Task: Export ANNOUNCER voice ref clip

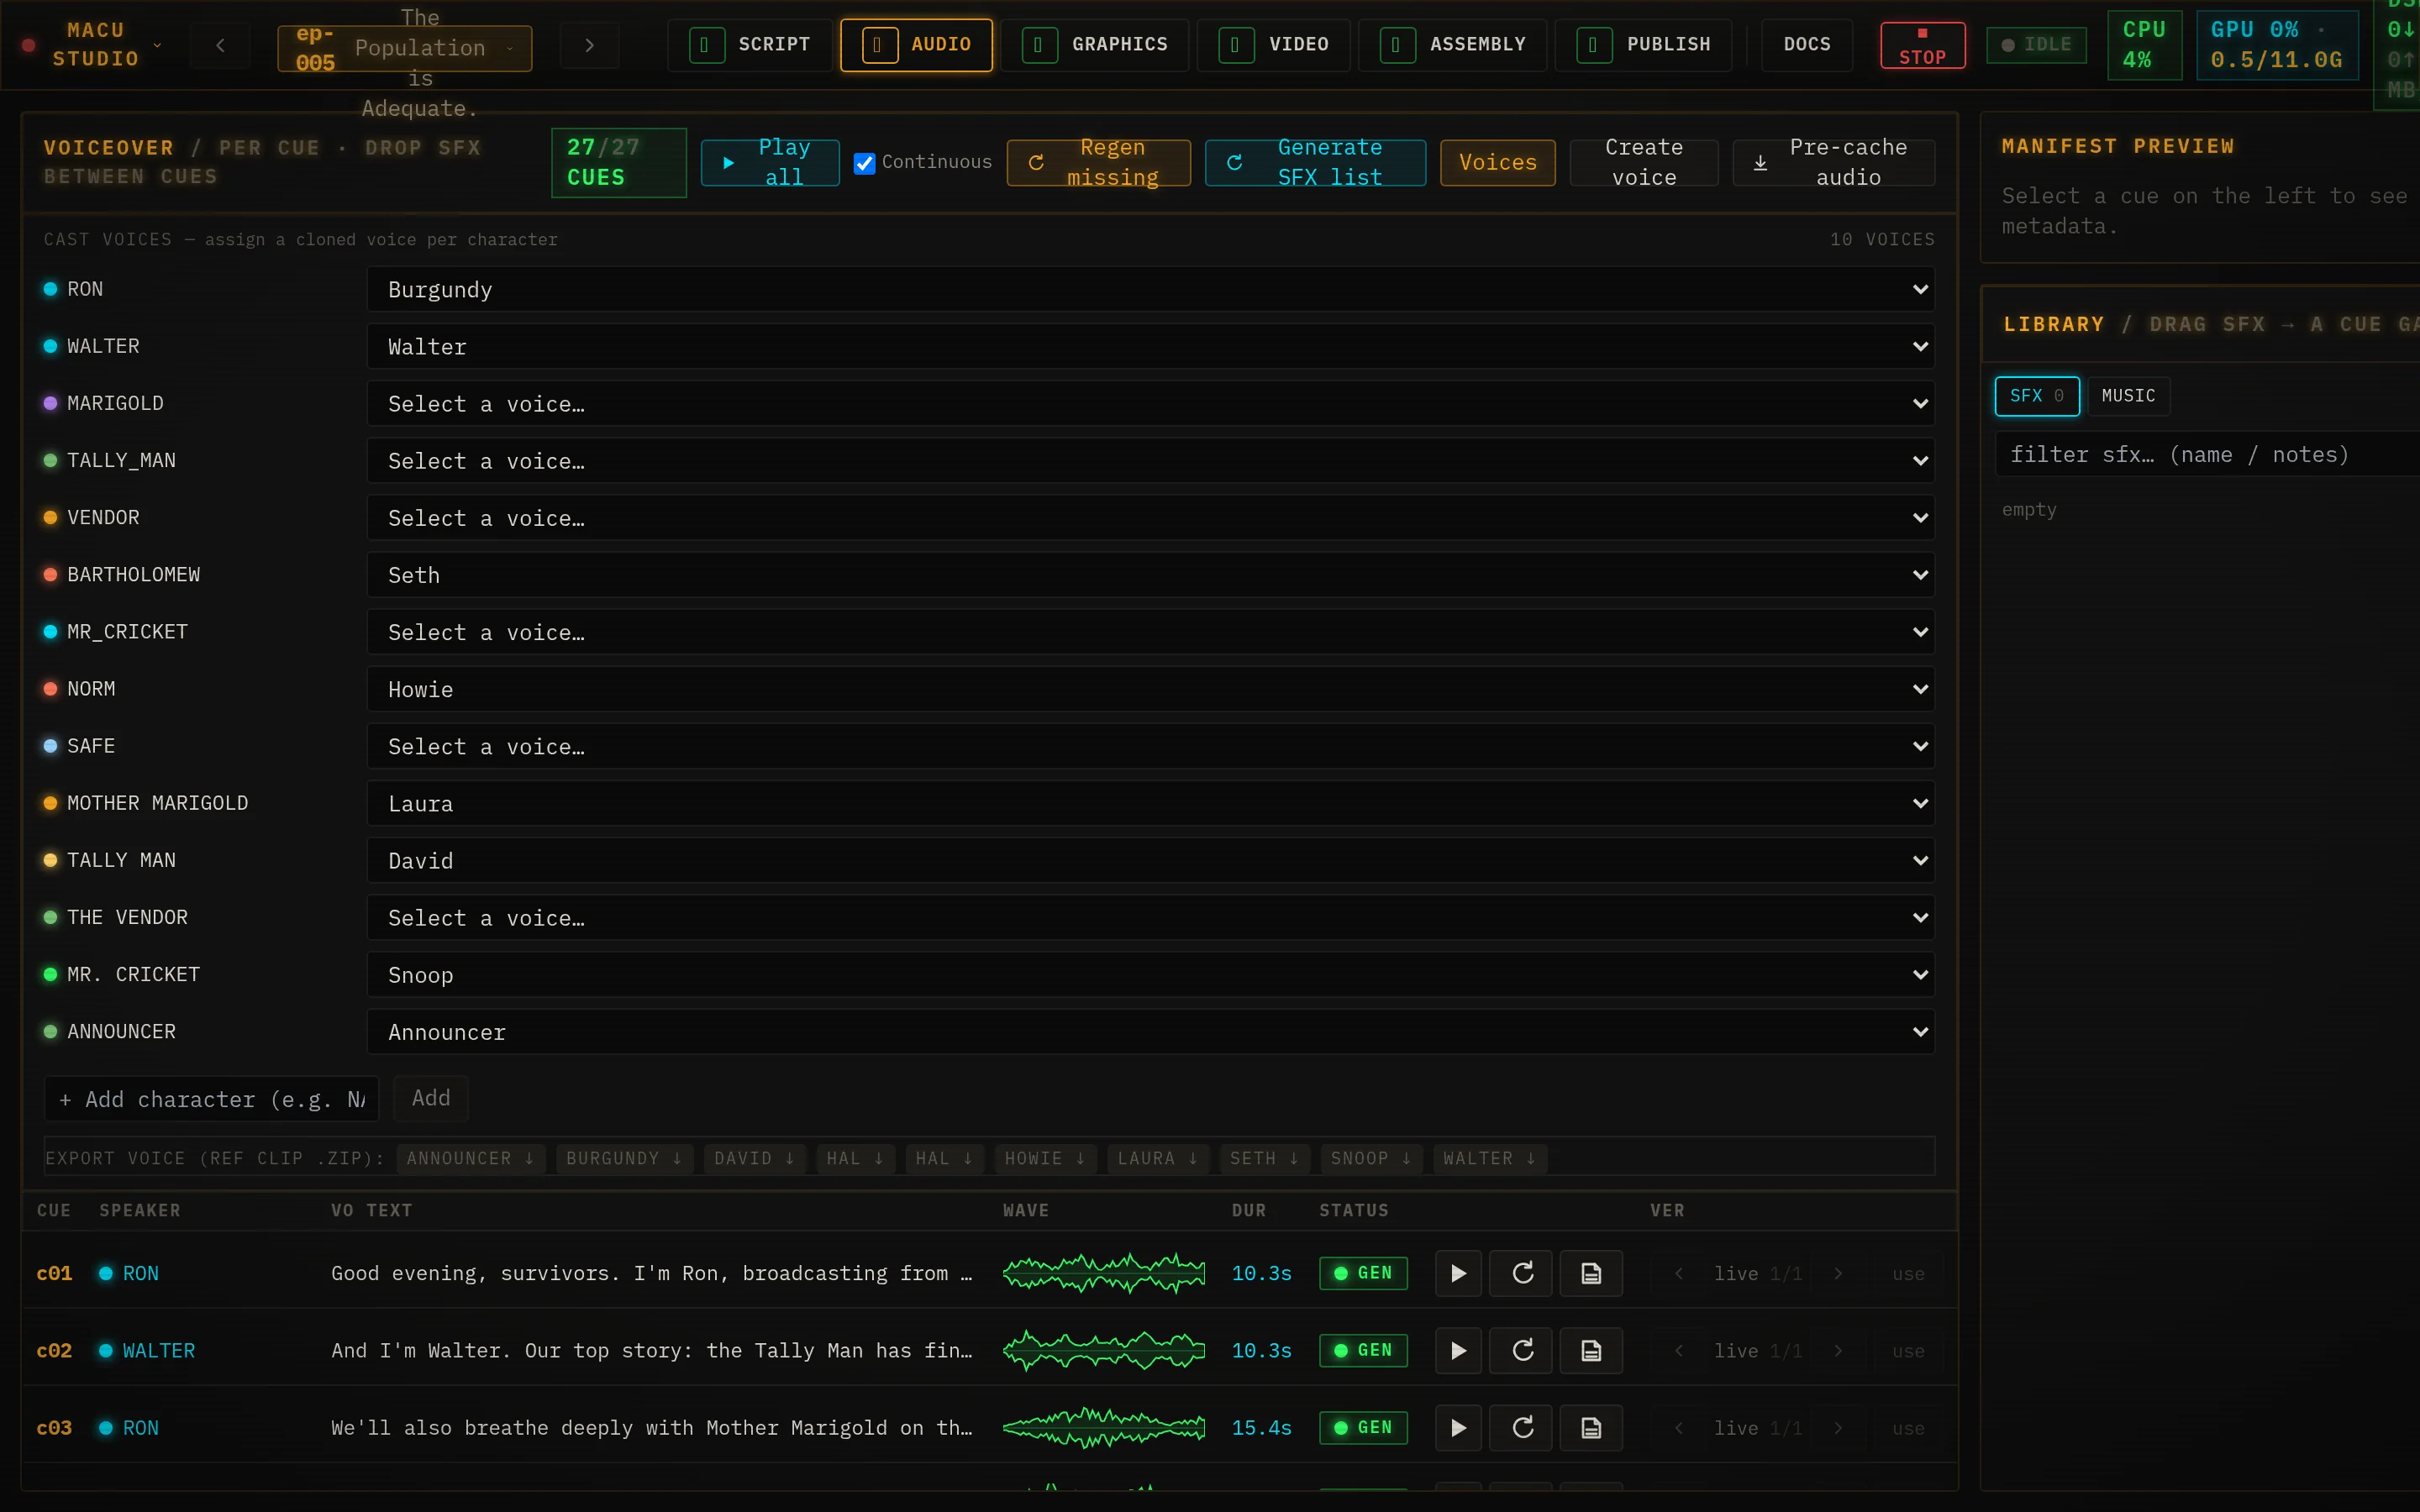Action: pos(470,1158)
